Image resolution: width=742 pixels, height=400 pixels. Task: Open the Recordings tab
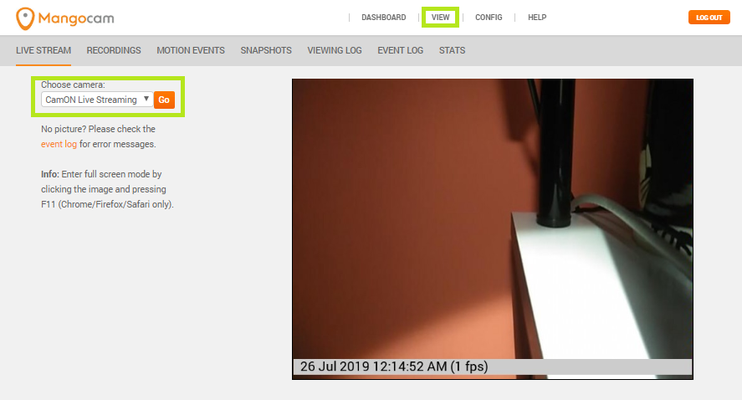click(114, 50)
